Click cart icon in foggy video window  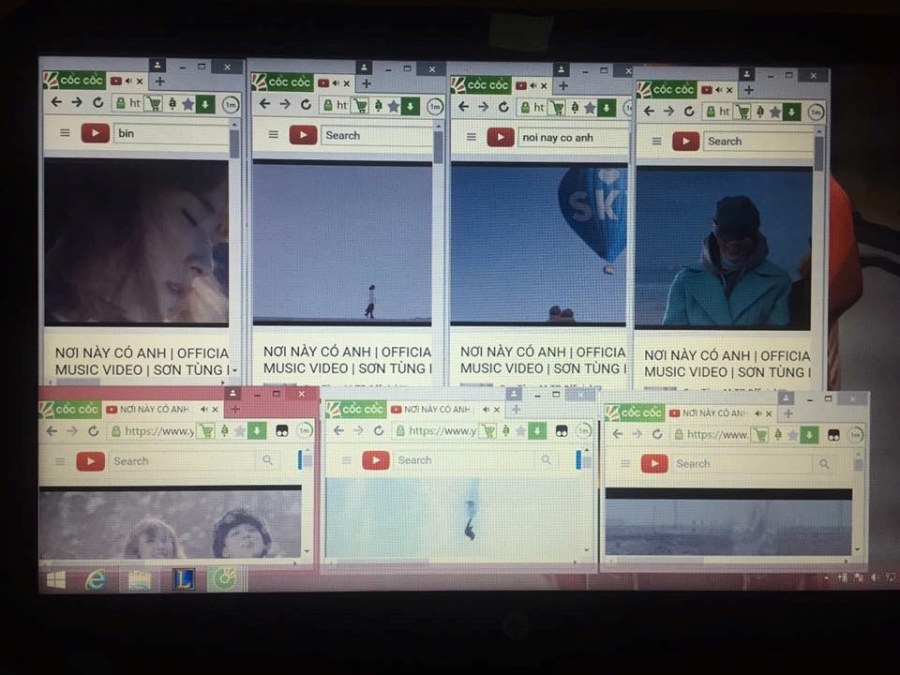761,436
